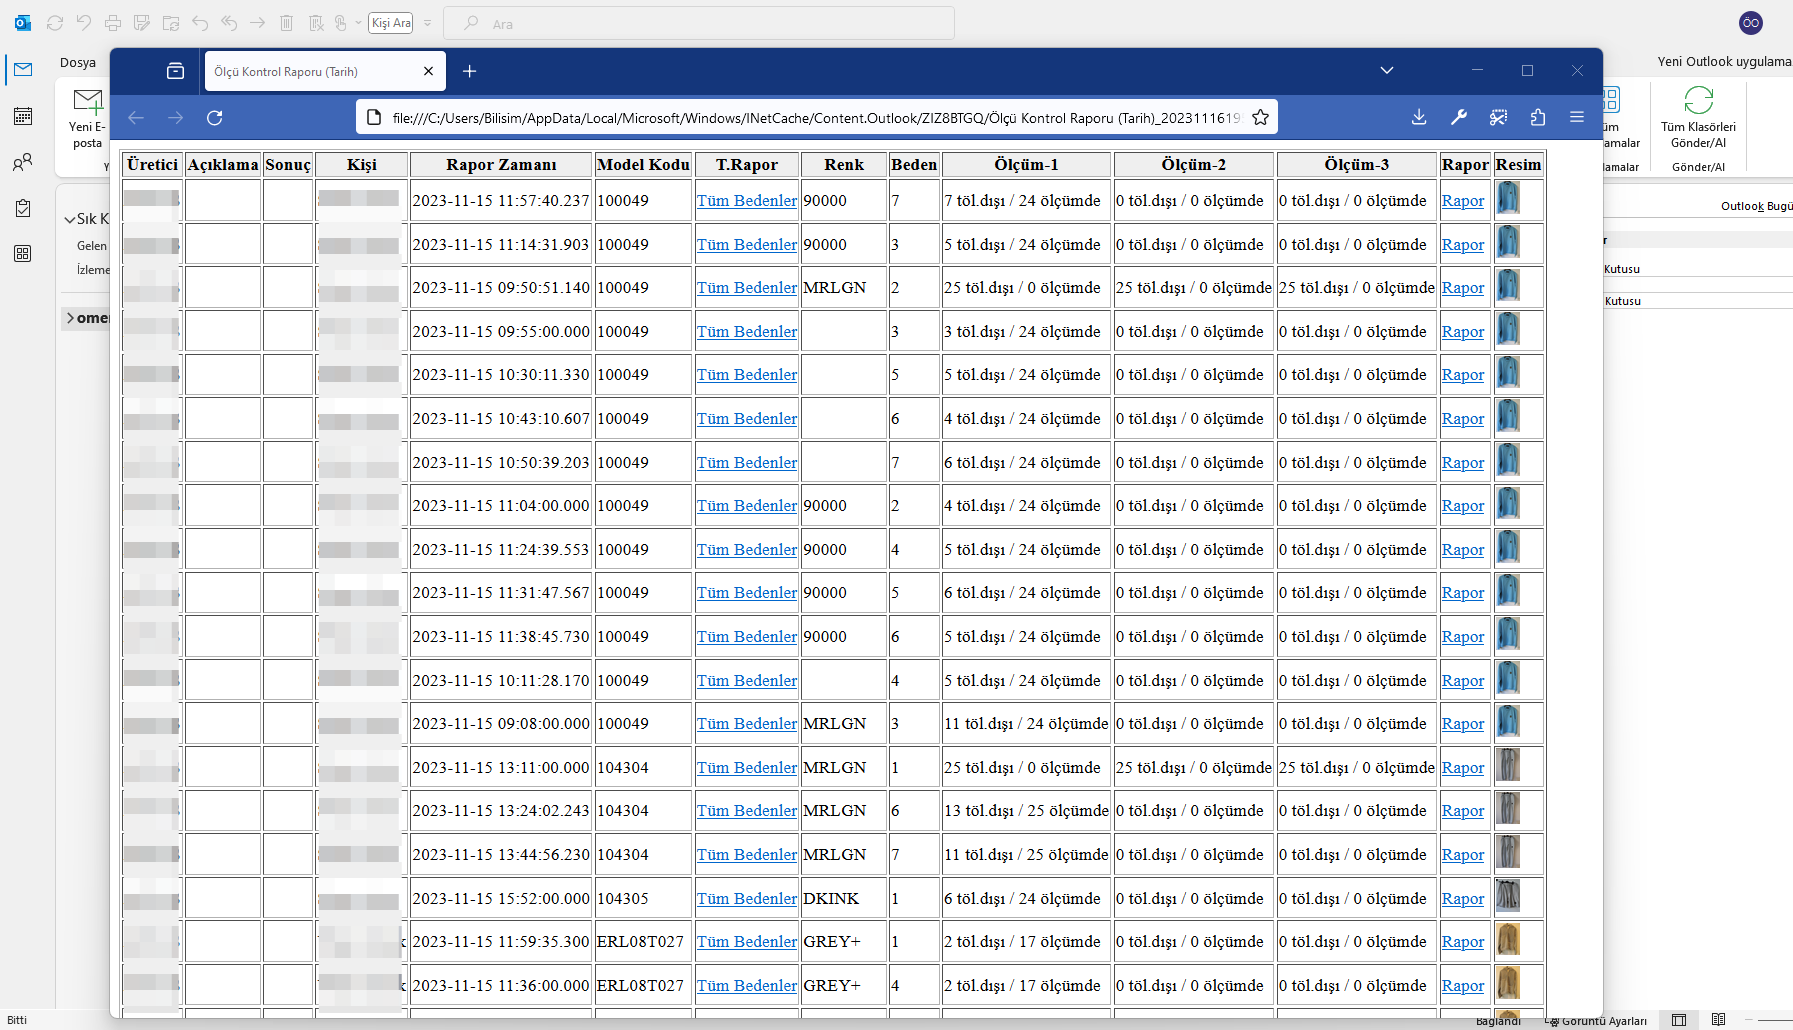Screen dimensions: 1793x1030
Task: Open the Dosya menu in Outlook
Action: click(78, 62)
